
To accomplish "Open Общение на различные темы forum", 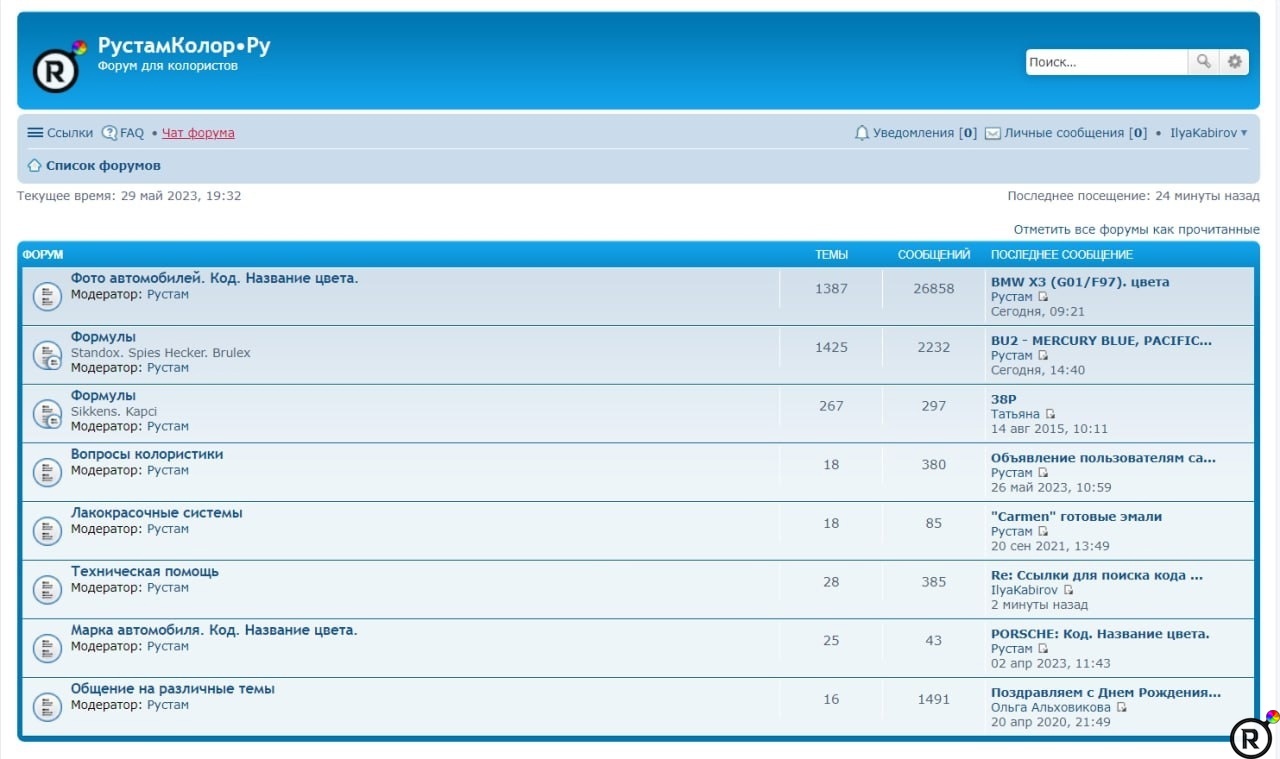I will [x=172, y=689].
